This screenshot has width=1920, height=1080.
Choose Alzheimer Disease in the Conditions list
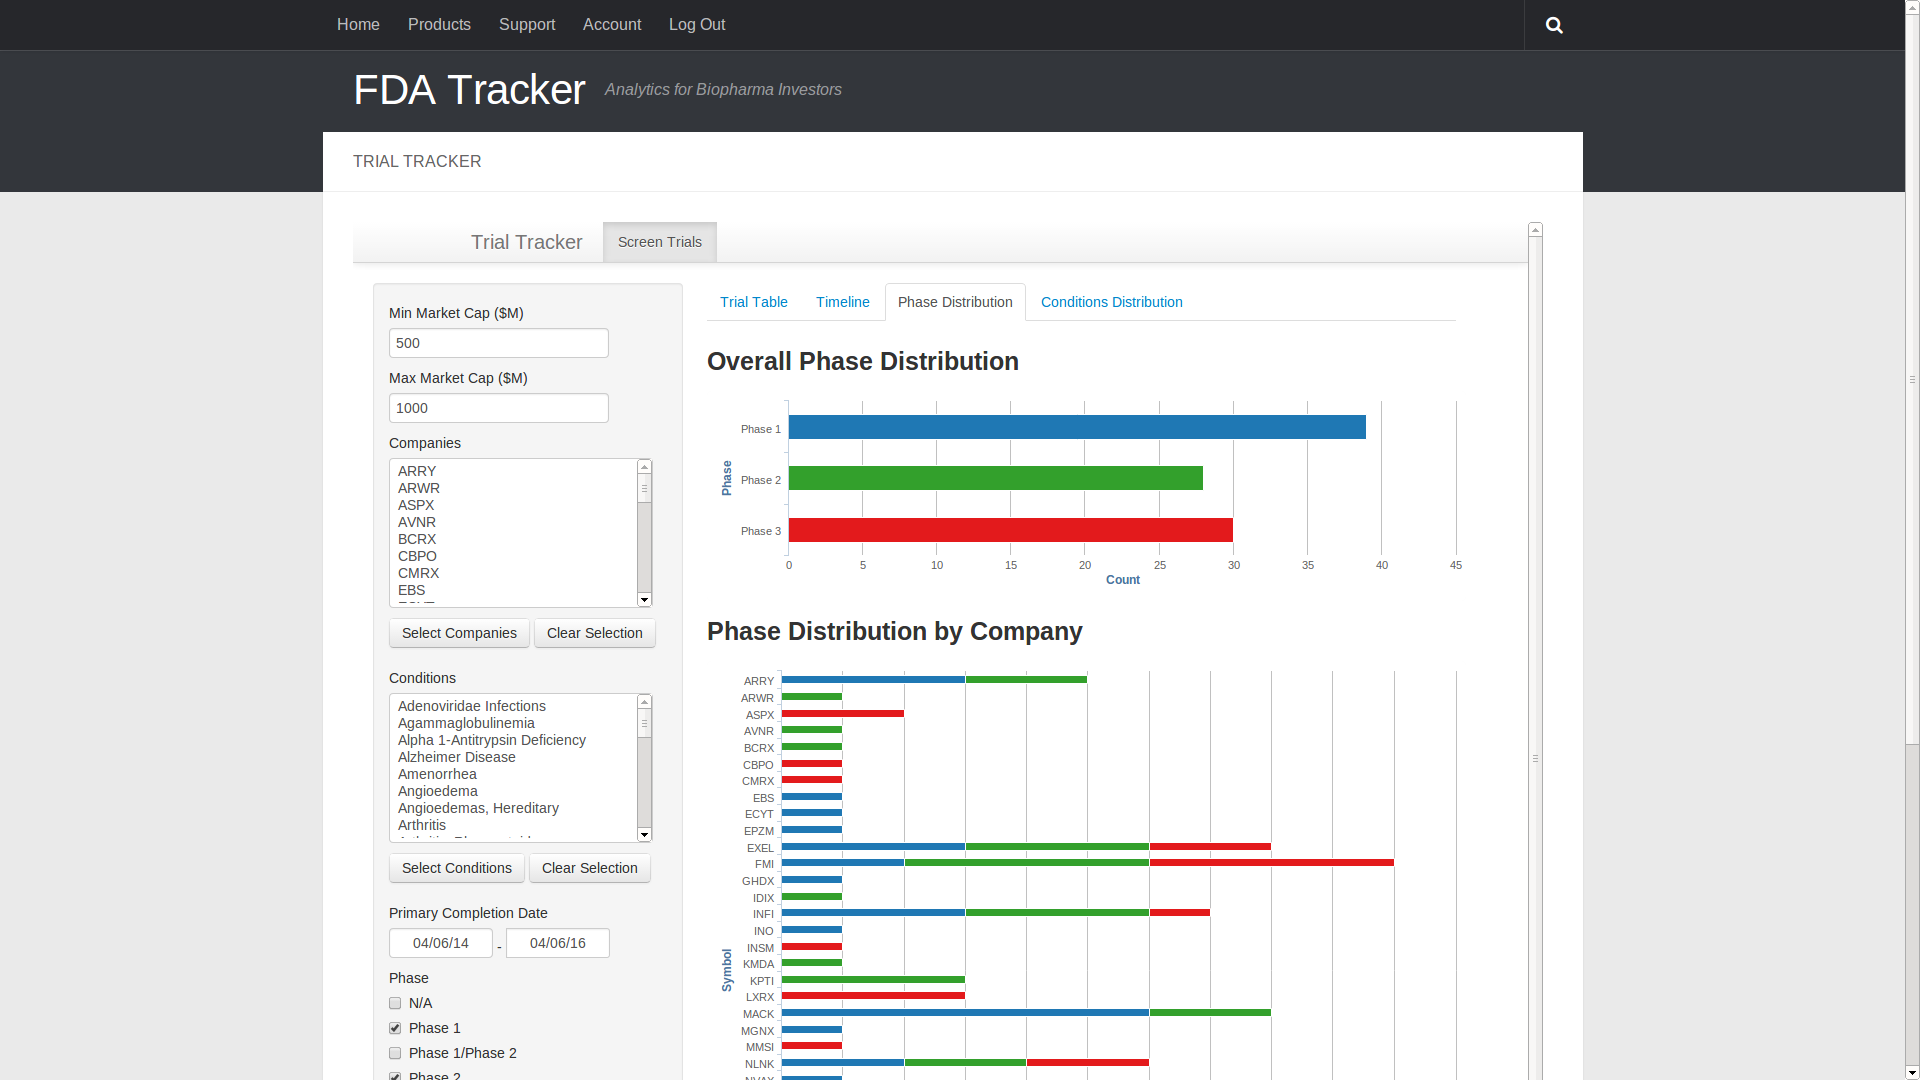pos(456,757)
